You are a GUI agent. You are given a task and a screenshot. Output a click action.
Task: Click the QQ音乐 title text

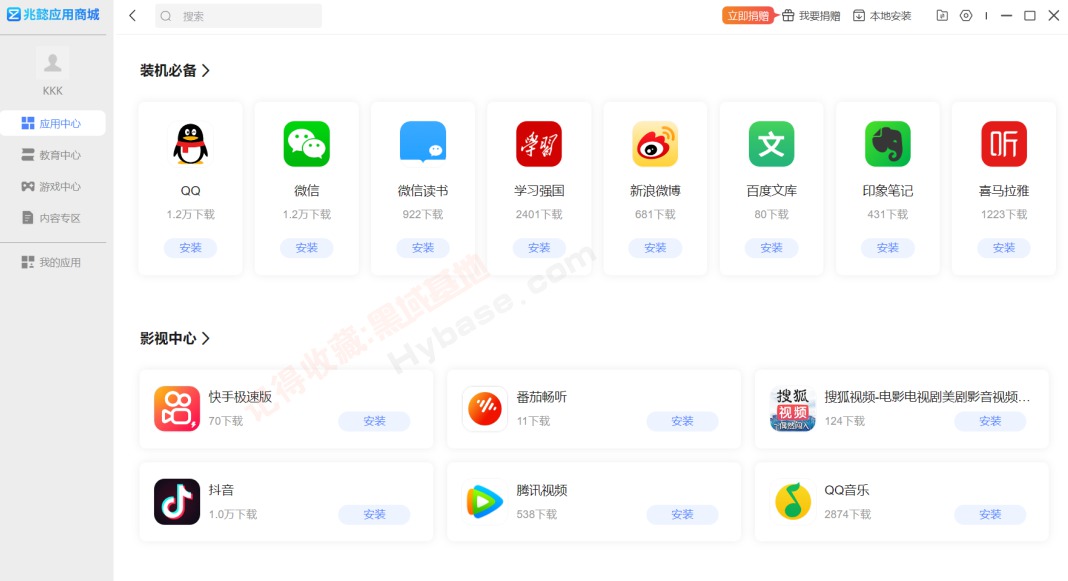[x=847, y=490]
